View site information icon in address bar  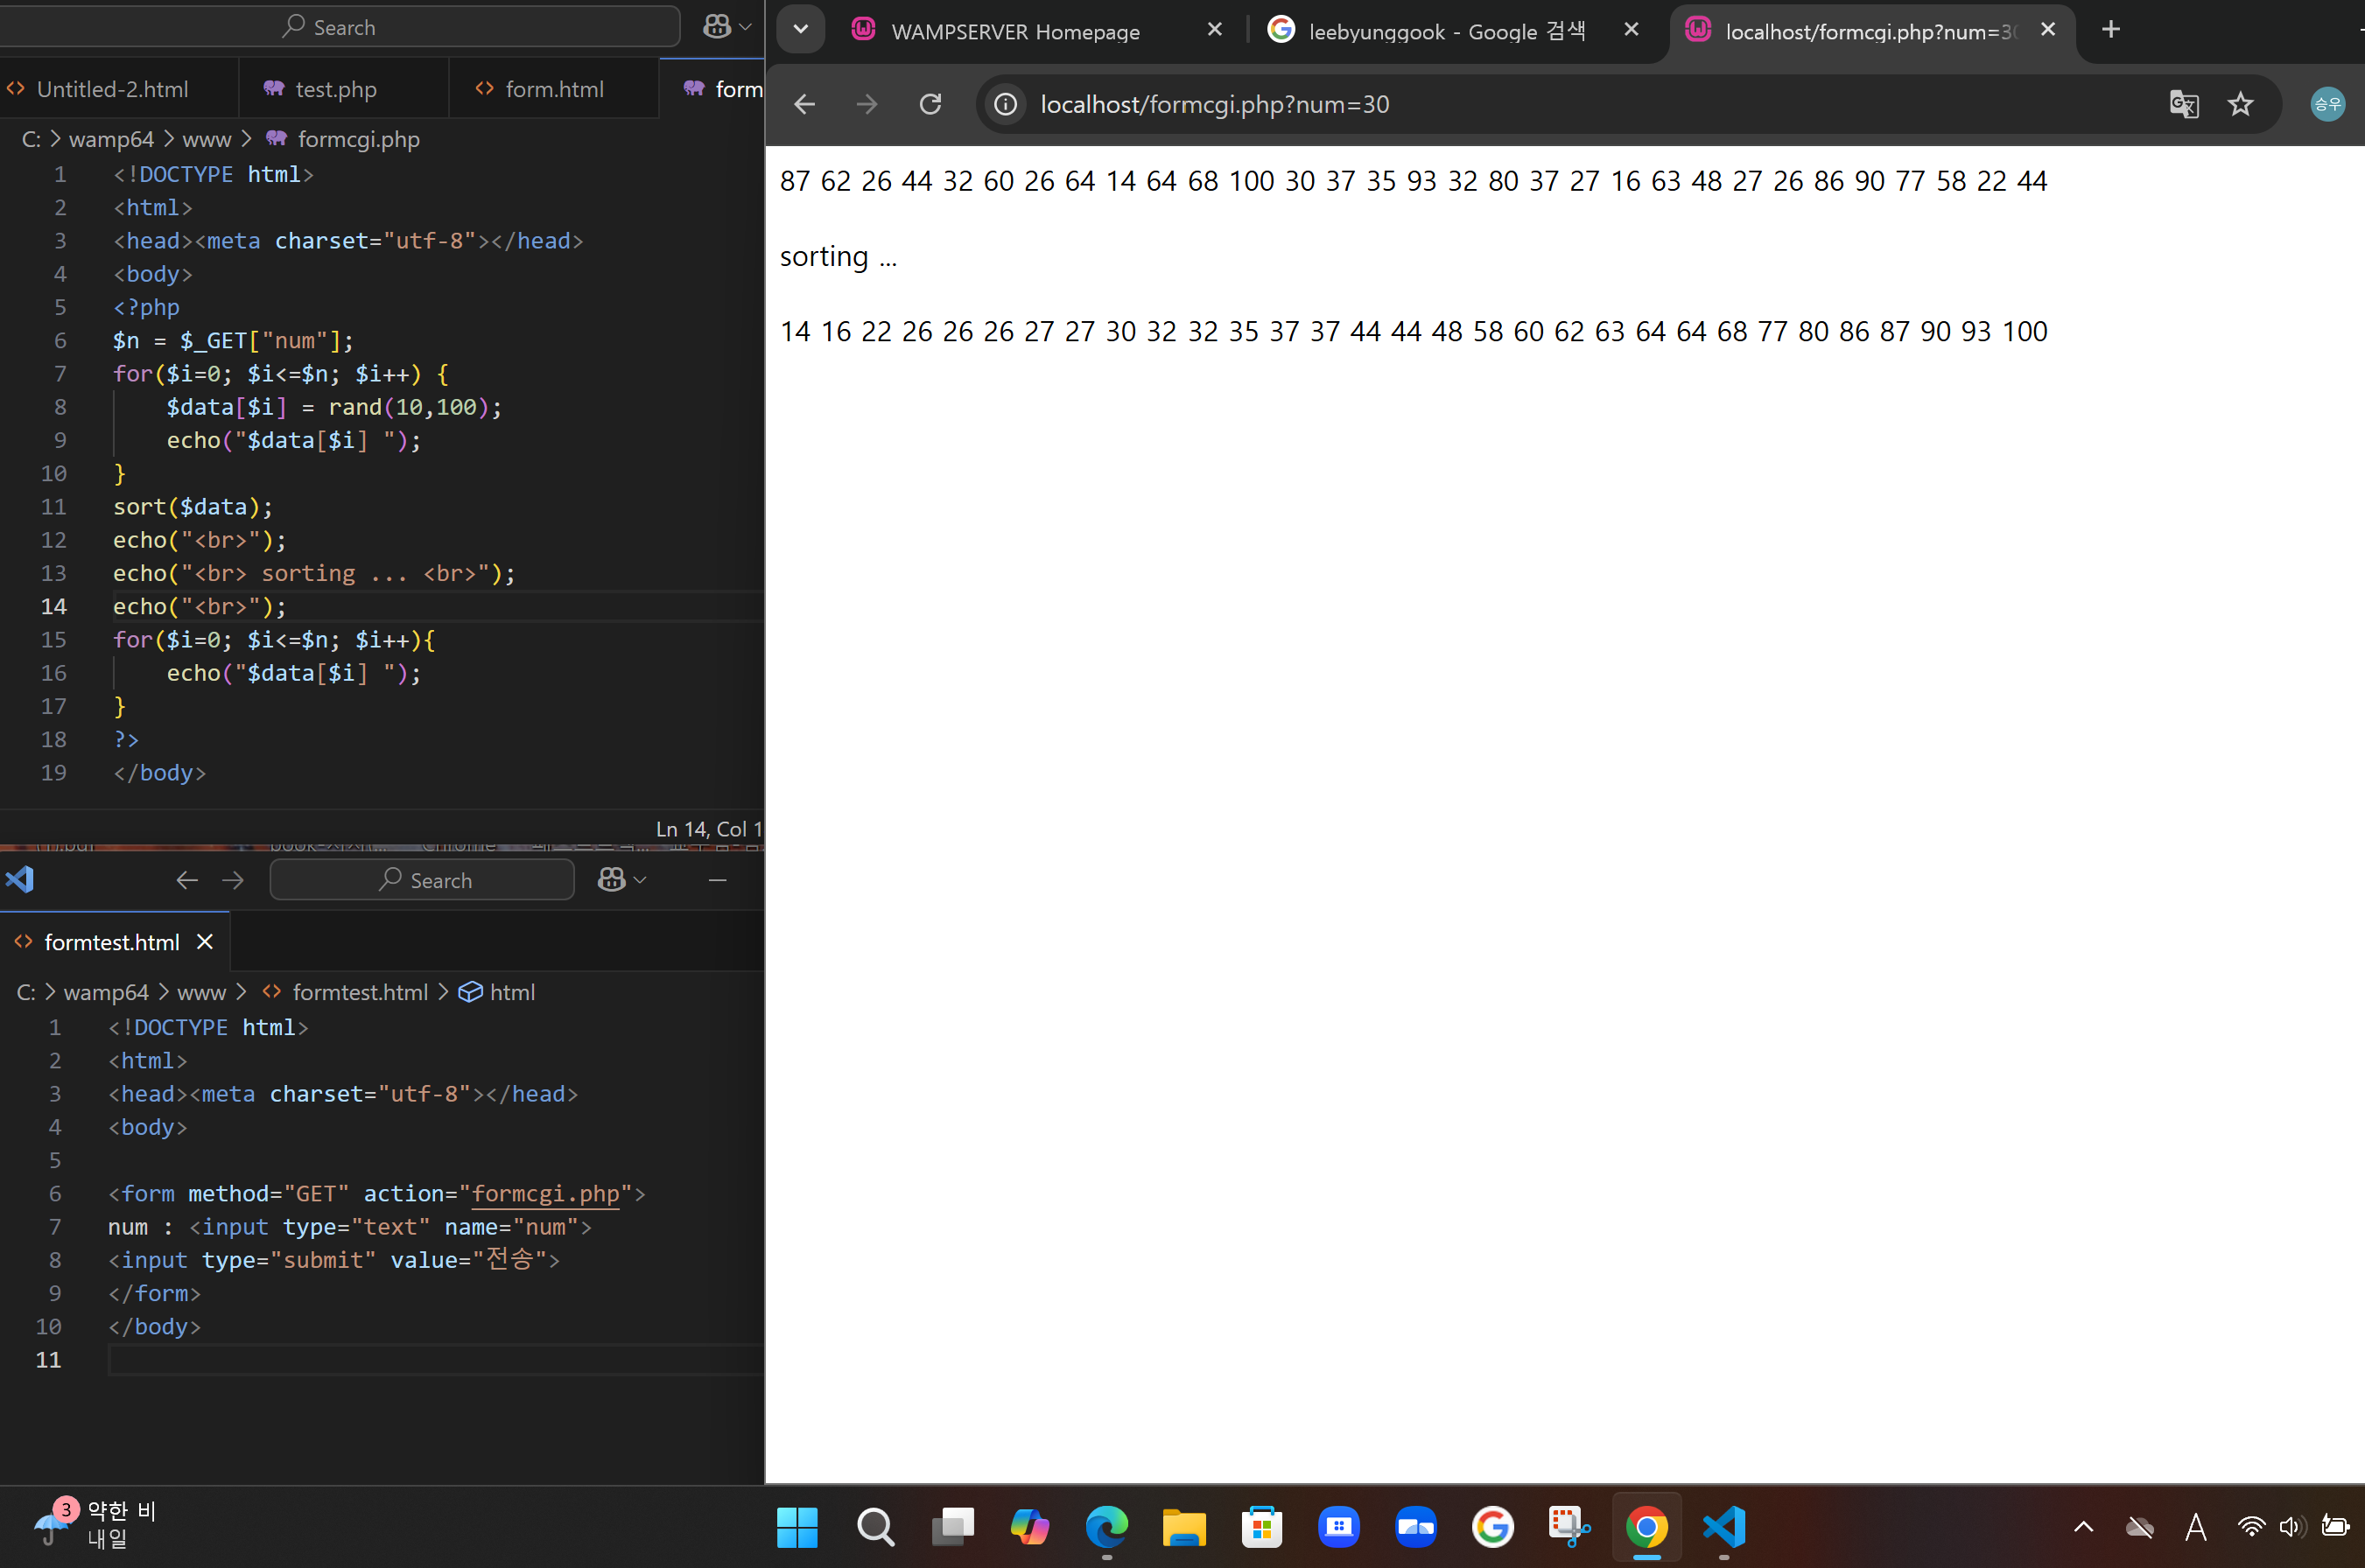1006,104
